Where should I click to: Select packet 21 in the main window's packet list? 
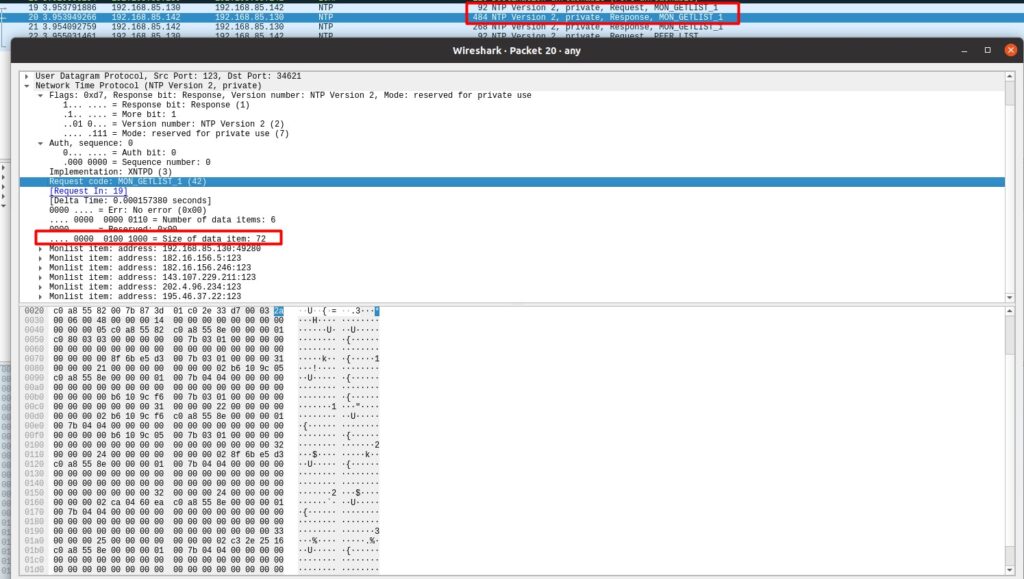tap(512, 27)
